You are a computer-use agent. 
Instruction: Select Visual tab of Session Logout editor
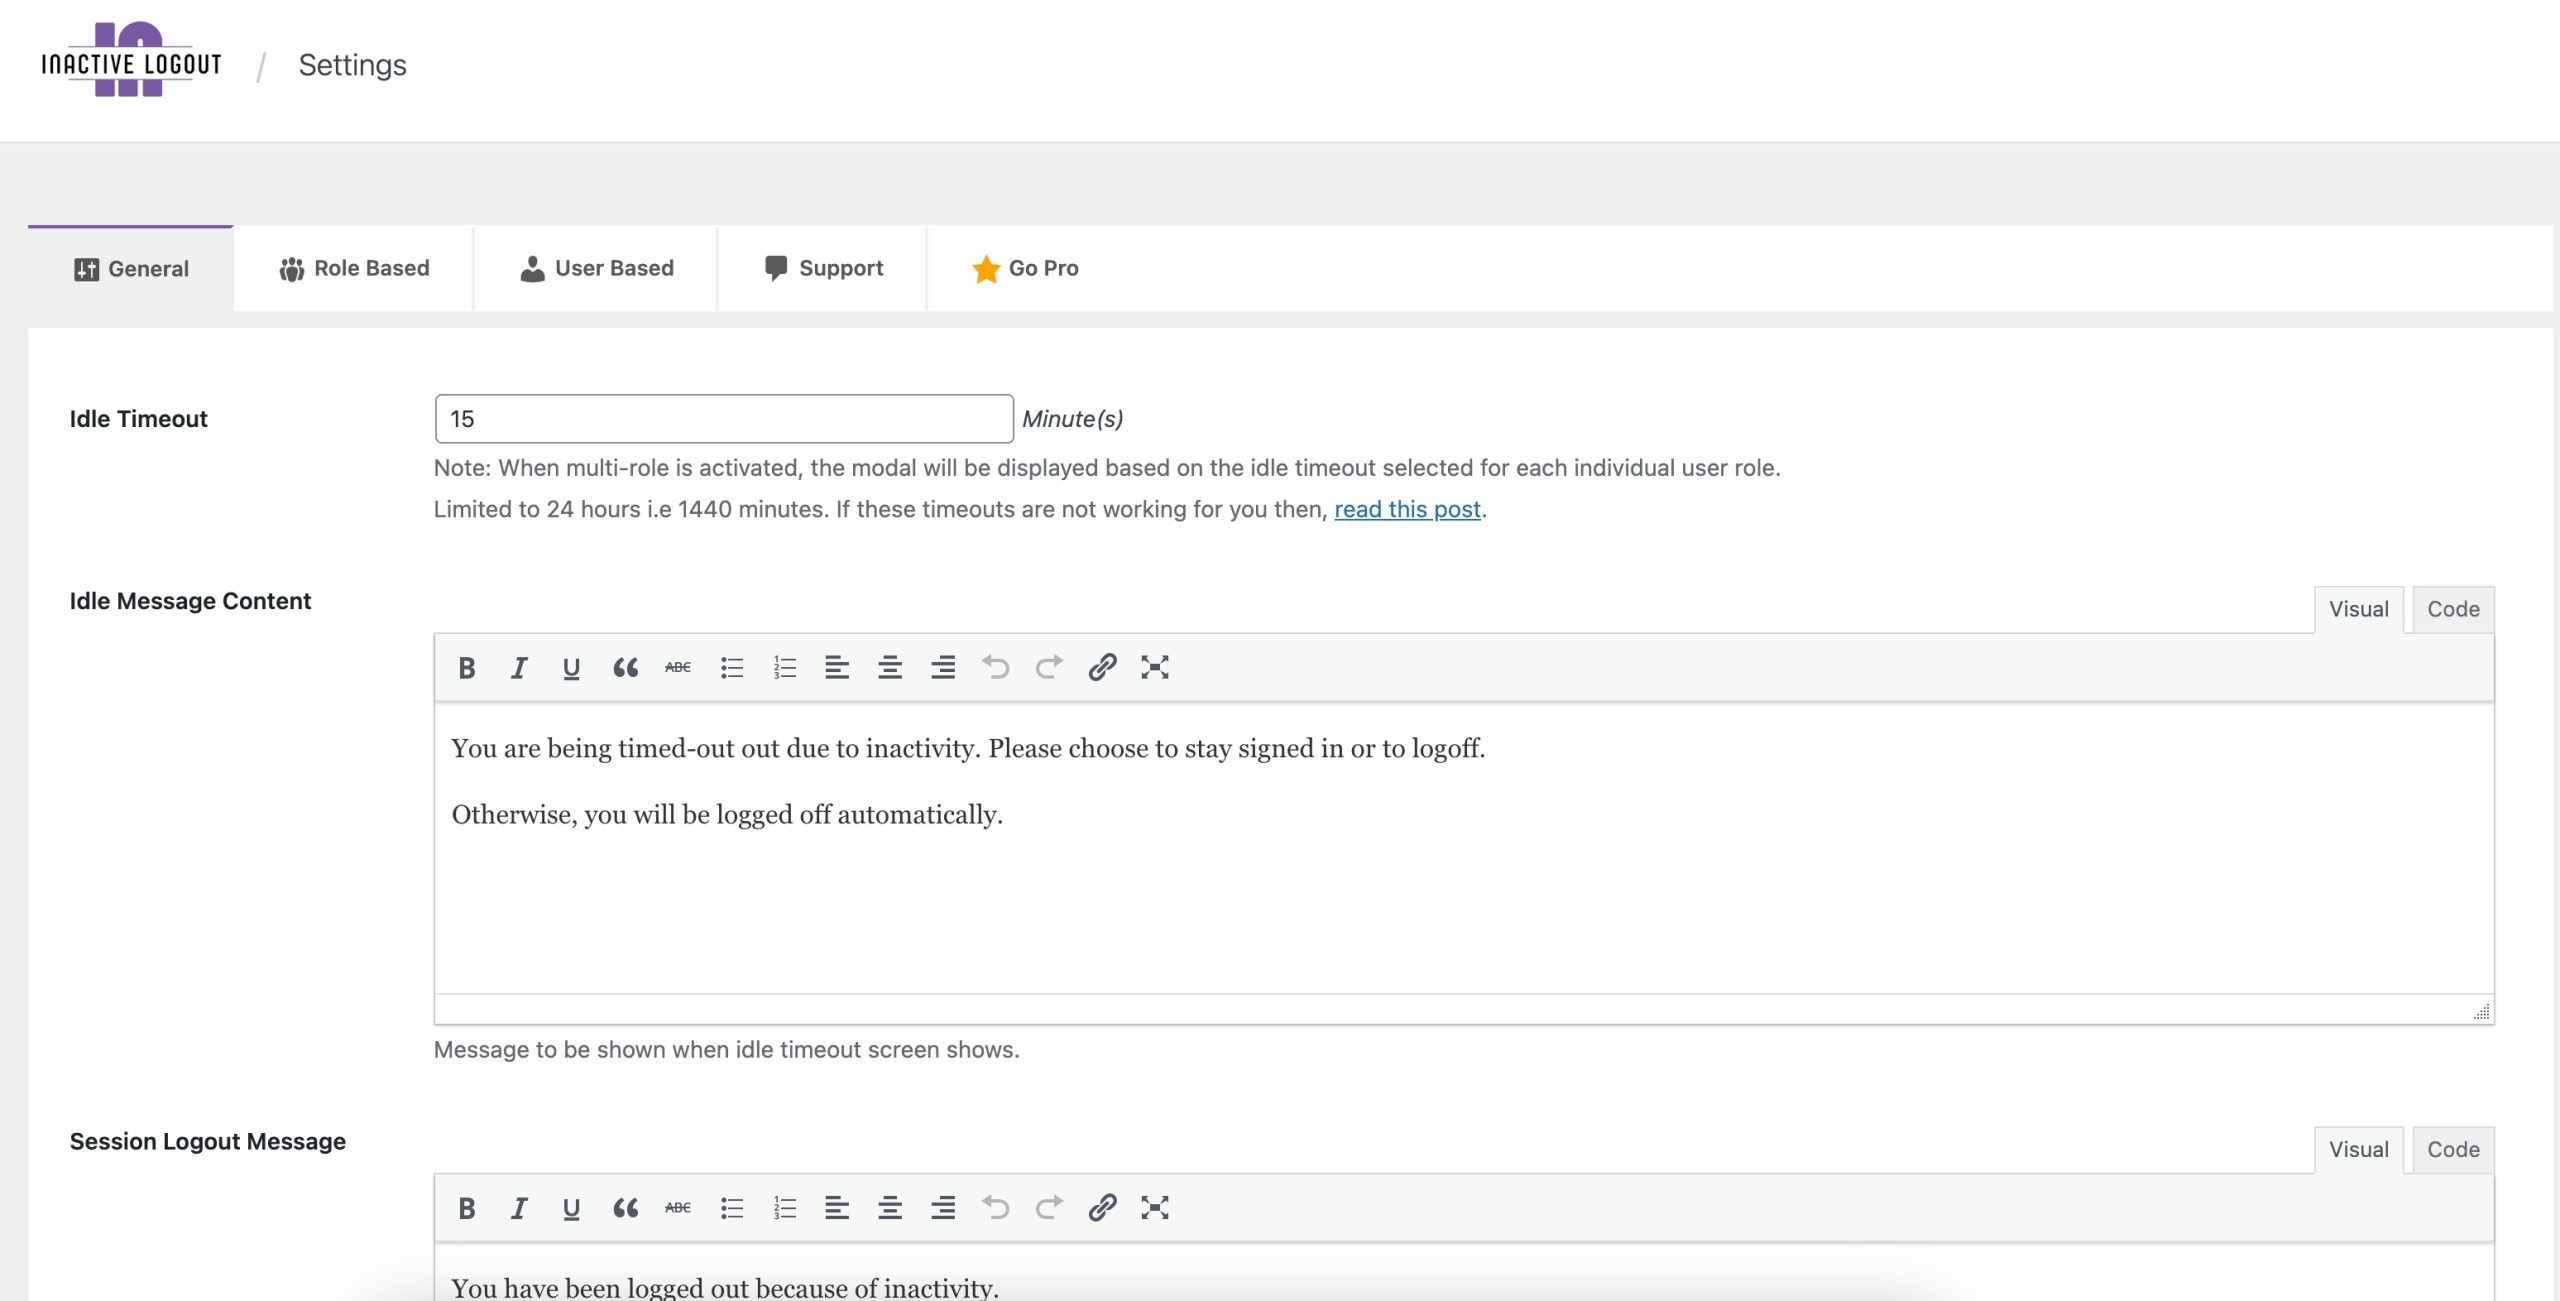click(2358, 1149)
